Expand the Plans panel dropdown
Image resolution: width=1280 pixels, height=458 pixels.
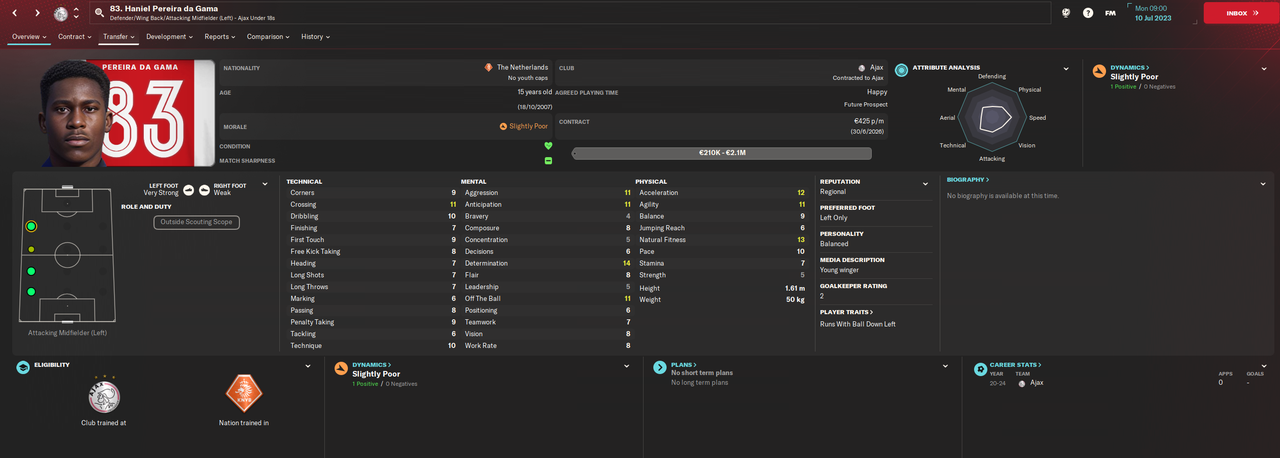pos(945,366)
